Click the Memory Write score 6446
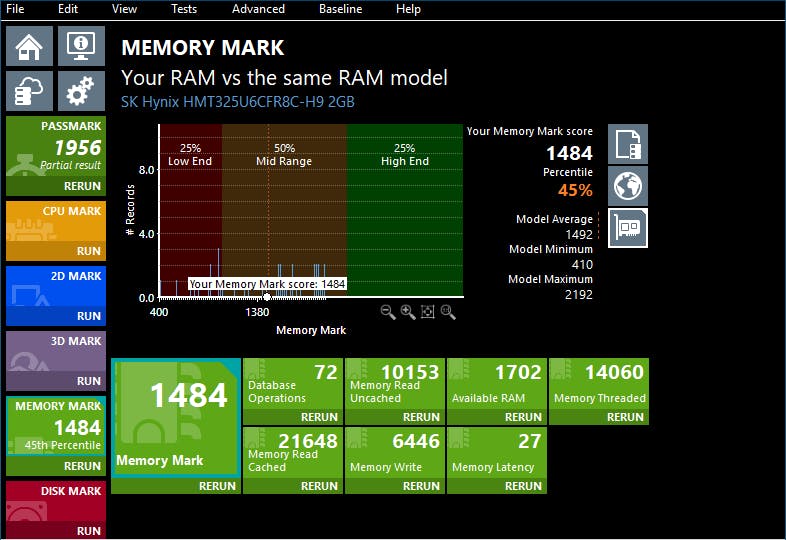Image resolution: width=786 pixels, height=540 pixels. coord(416,441)
